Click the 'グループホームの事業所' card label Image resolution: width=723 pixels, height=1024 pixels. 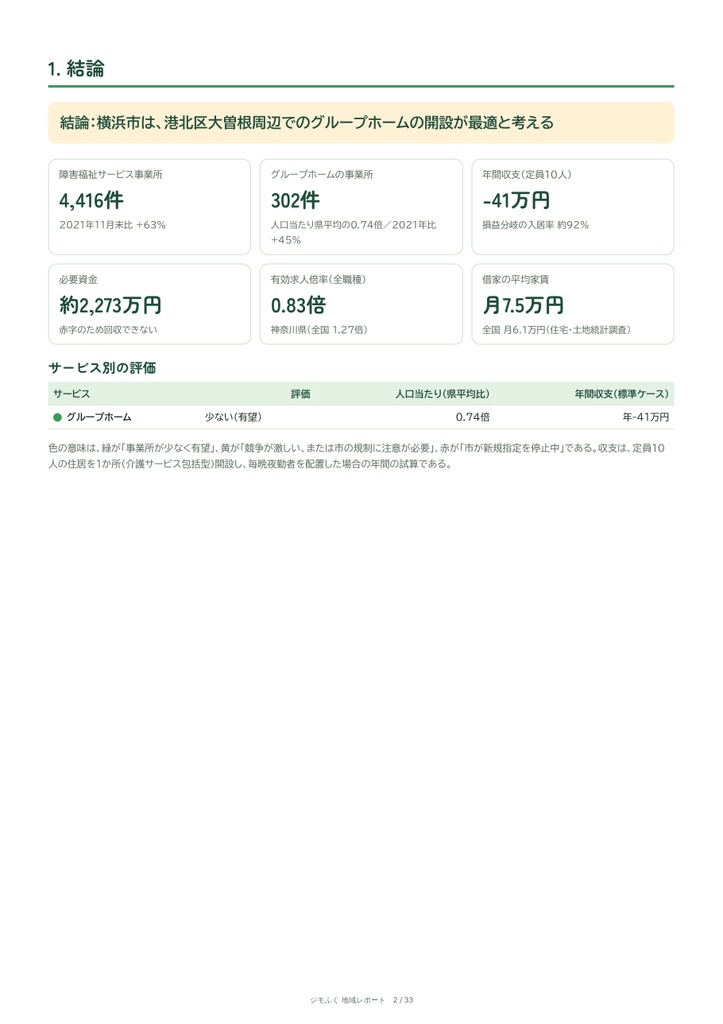click(322, 174)
